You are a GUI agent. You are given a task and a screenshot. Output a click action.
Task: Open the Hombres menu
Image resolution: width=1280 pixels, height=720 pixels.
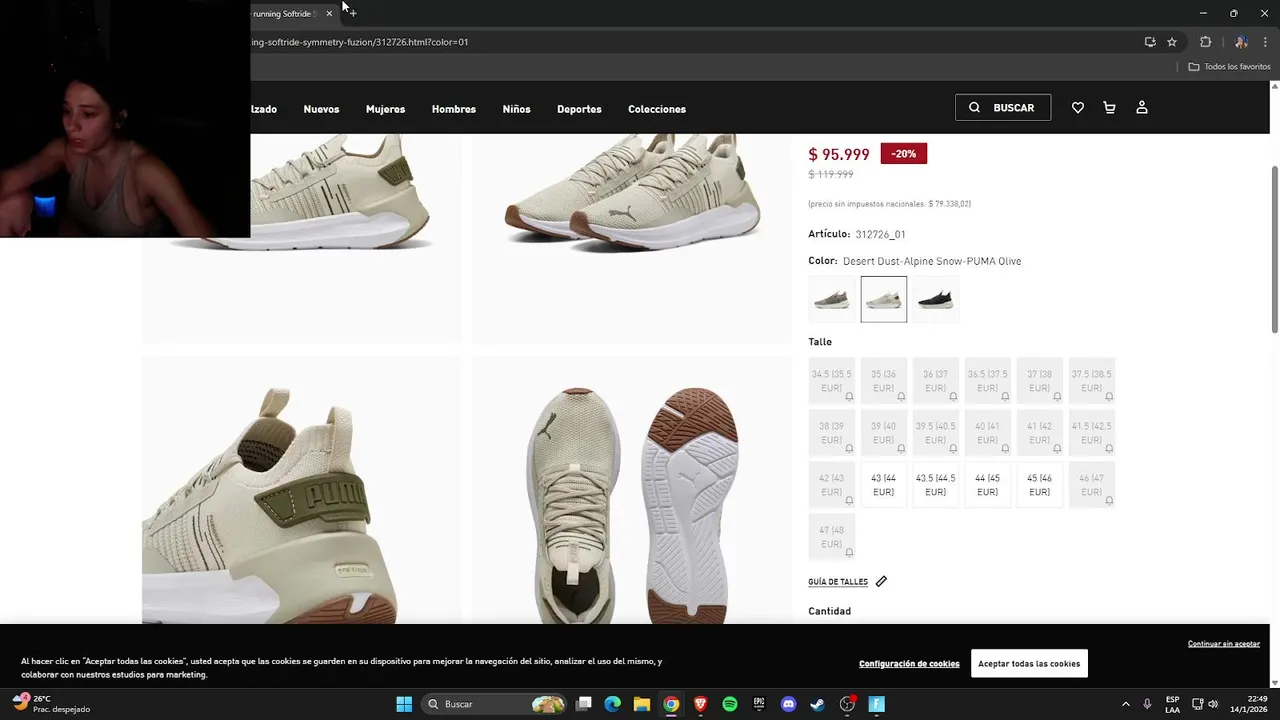453,109
